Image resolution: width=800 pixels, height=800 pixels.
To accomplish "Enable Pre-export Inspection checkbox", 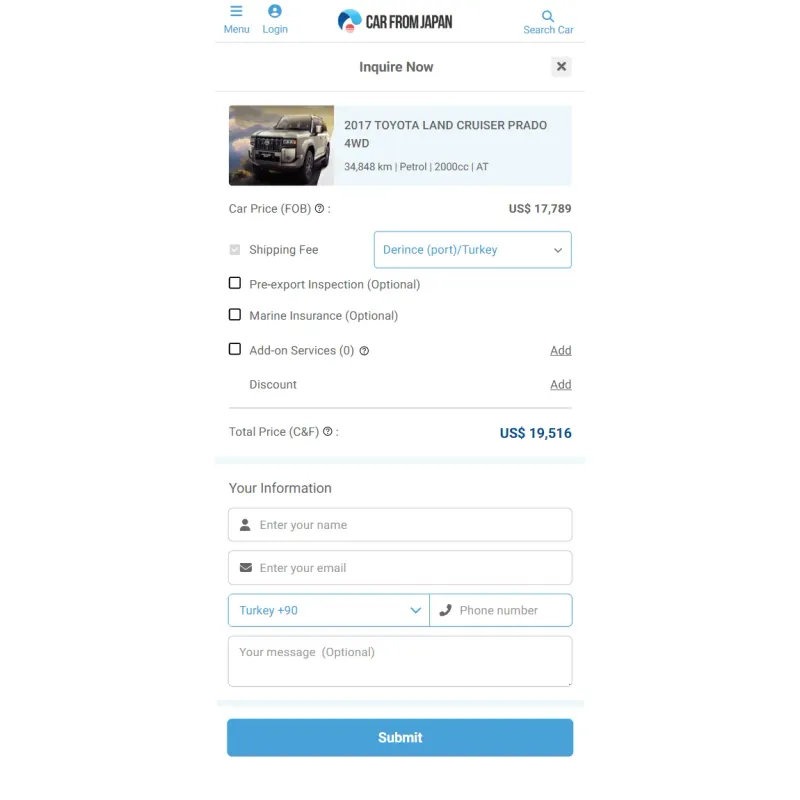I will point(235,283).
